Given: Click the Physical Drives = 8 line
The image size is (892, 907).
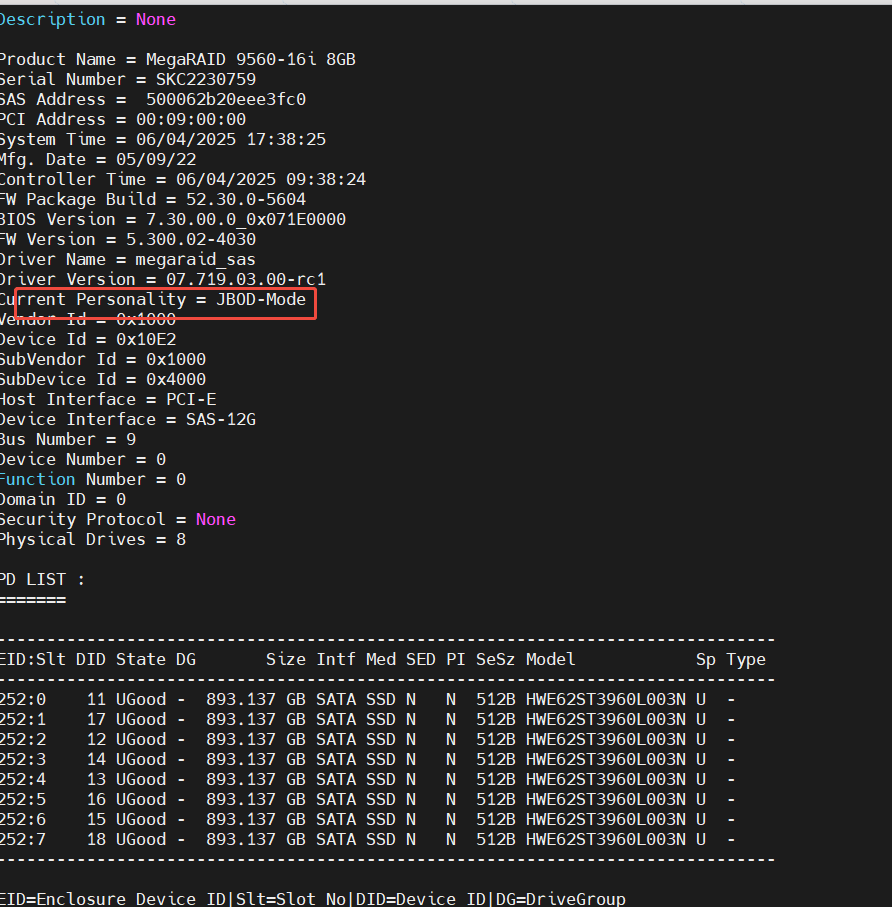Looking at the screenshot, I should (x=93, y=540).
